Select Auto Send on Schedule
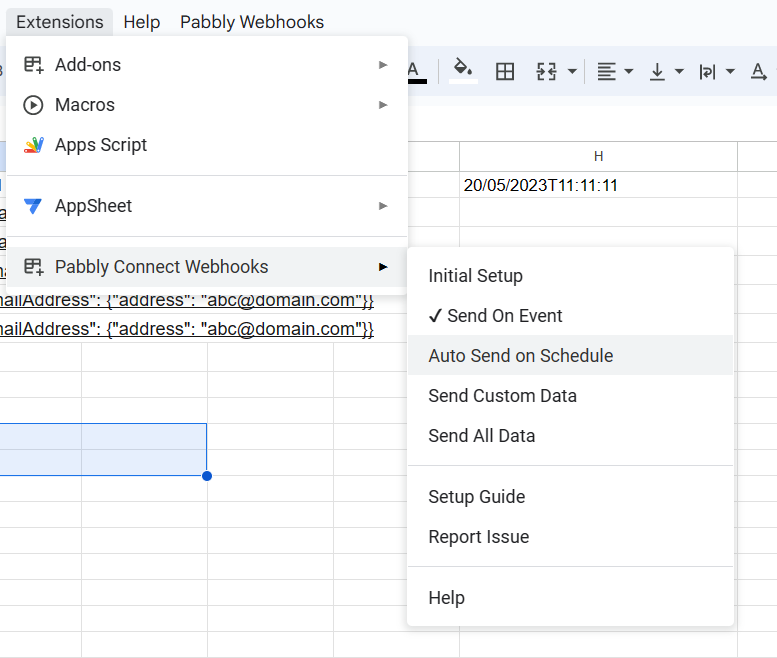 (x=520, y=356)
